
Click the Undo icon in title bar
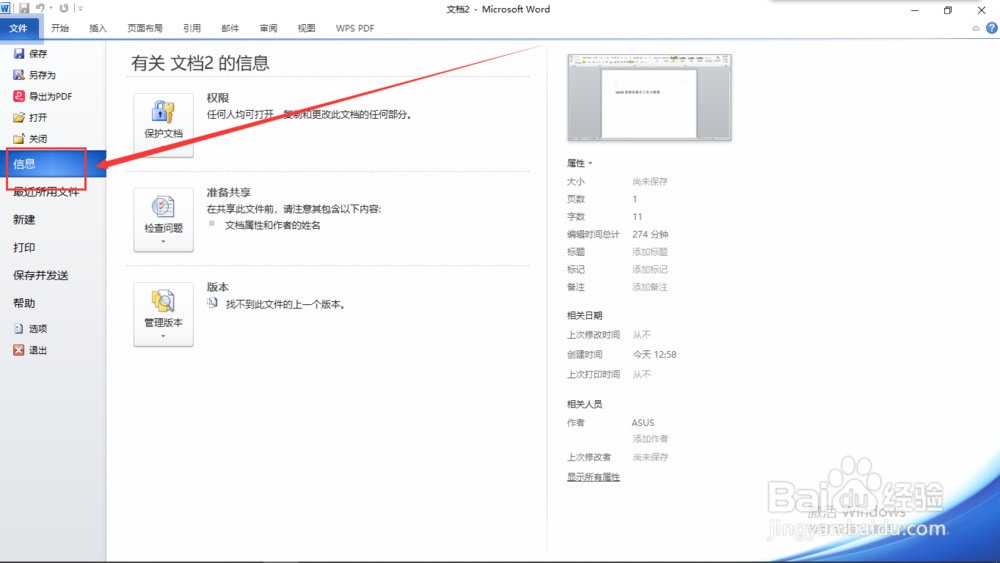pos(40,8)
